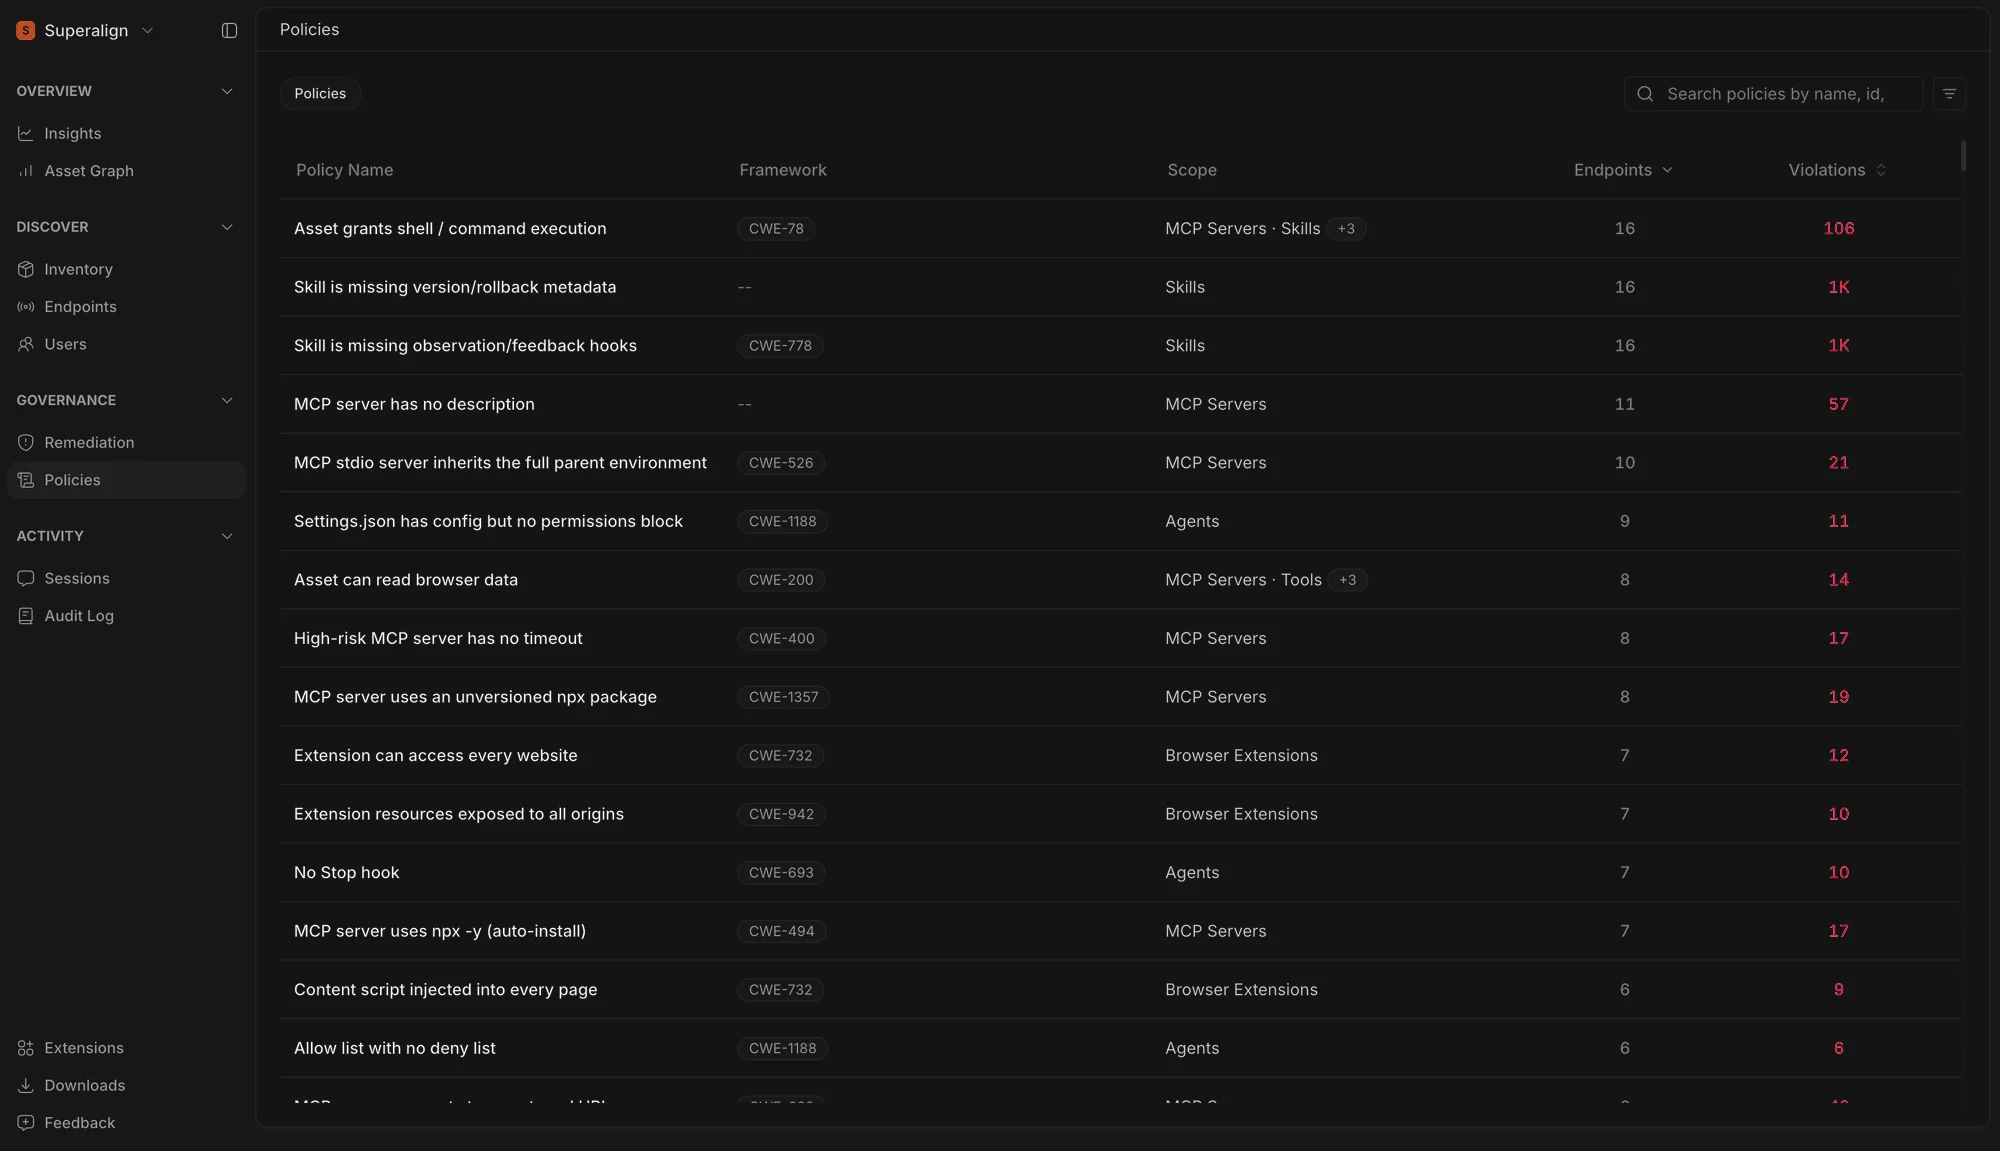Click the Extensions icon at bottom
Screen dimensions: 2000x1151
tap(26, 1048)
